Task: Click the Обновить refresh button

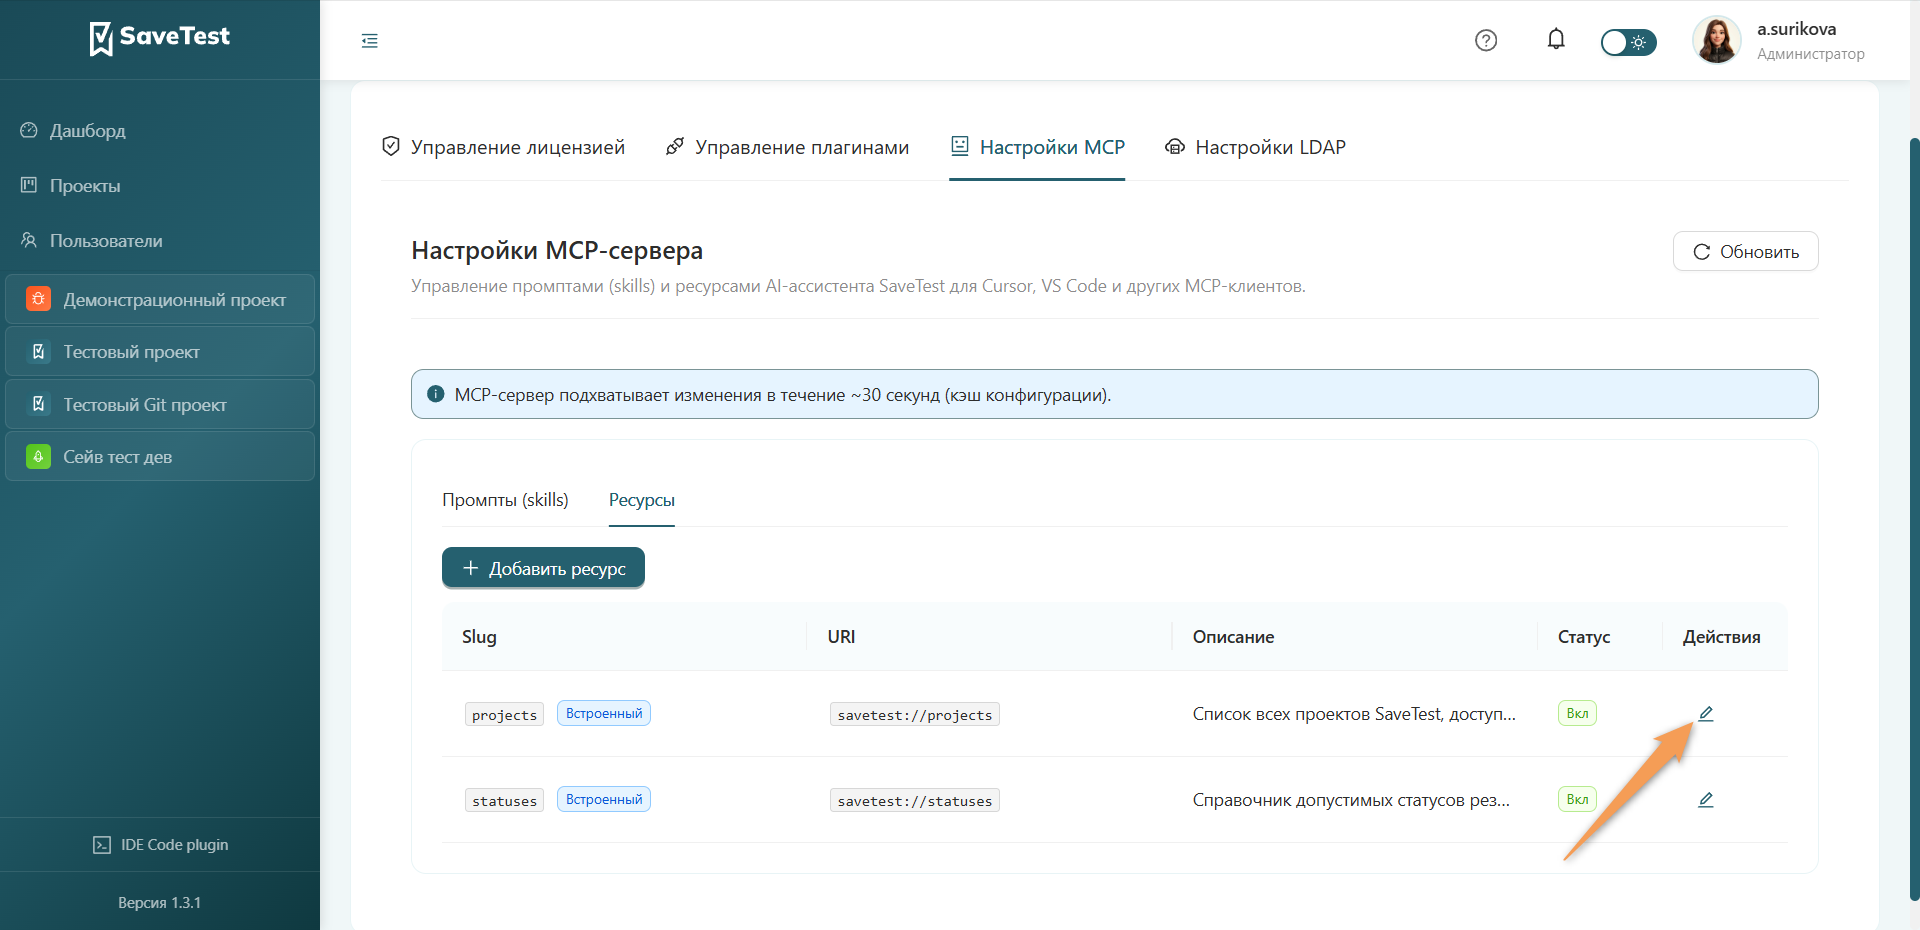Action: click(x=1745, y=252)
